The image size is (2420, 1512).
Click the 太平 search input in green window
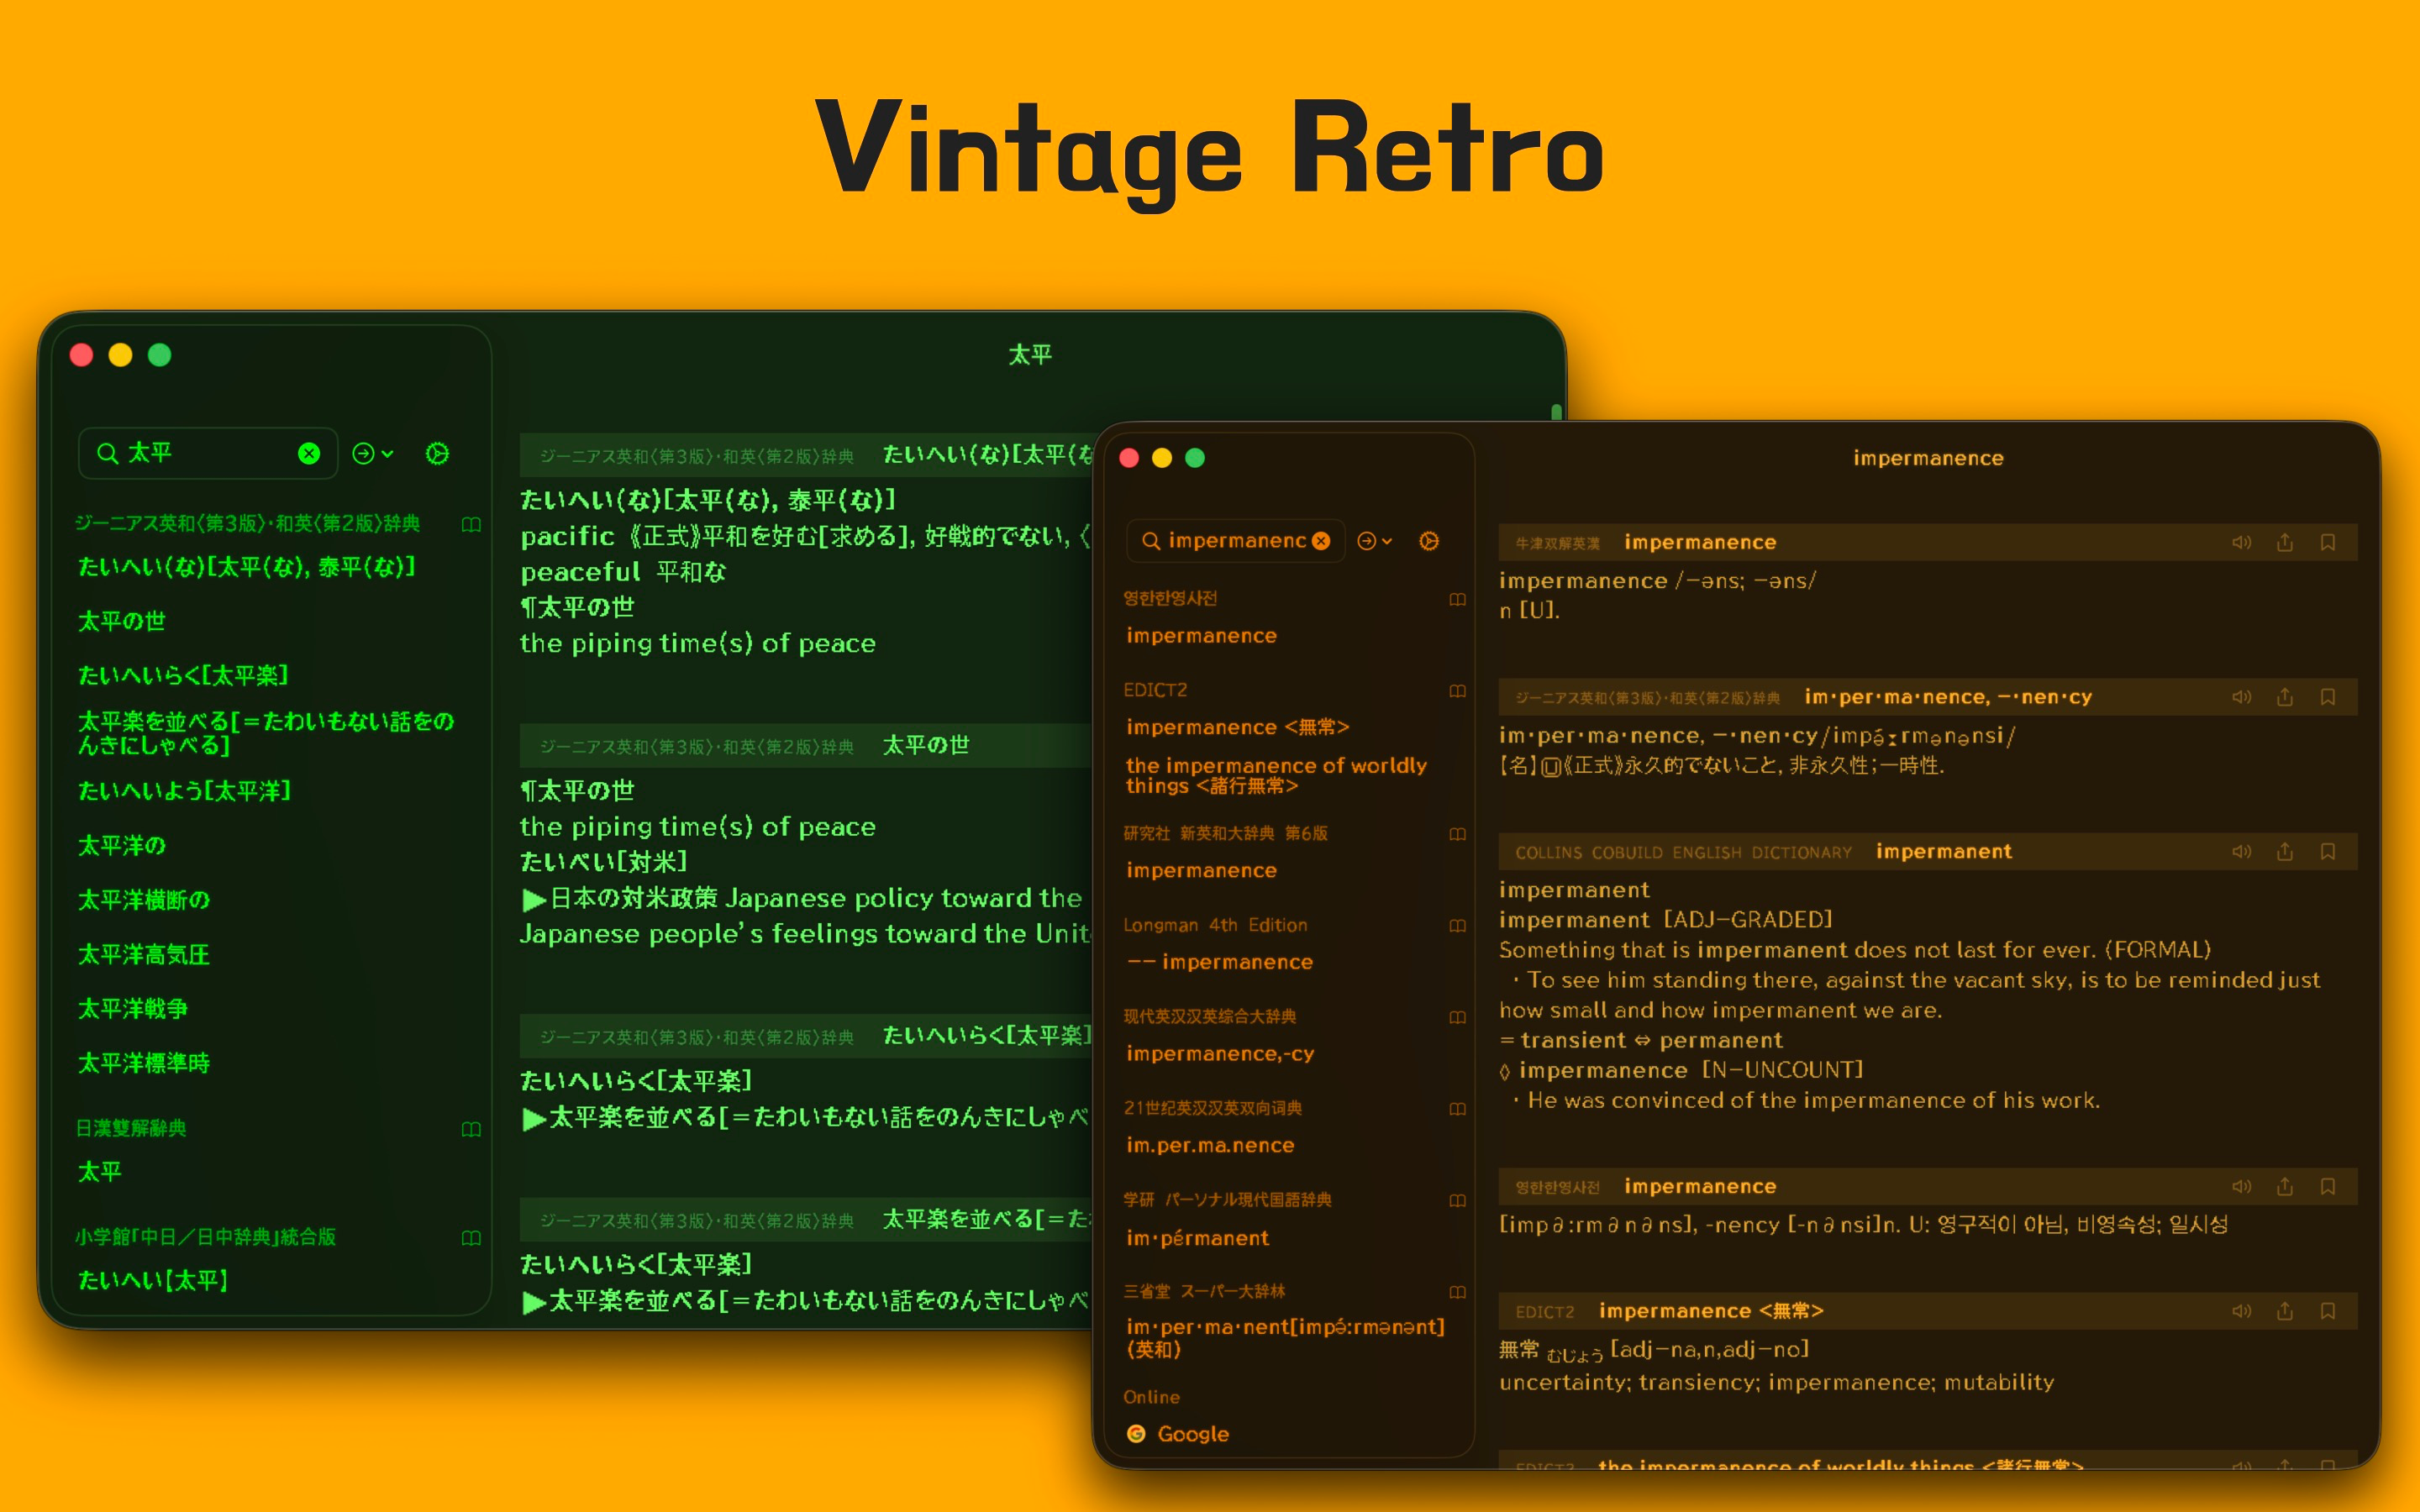pyautogui.click(x=208, y=454)
